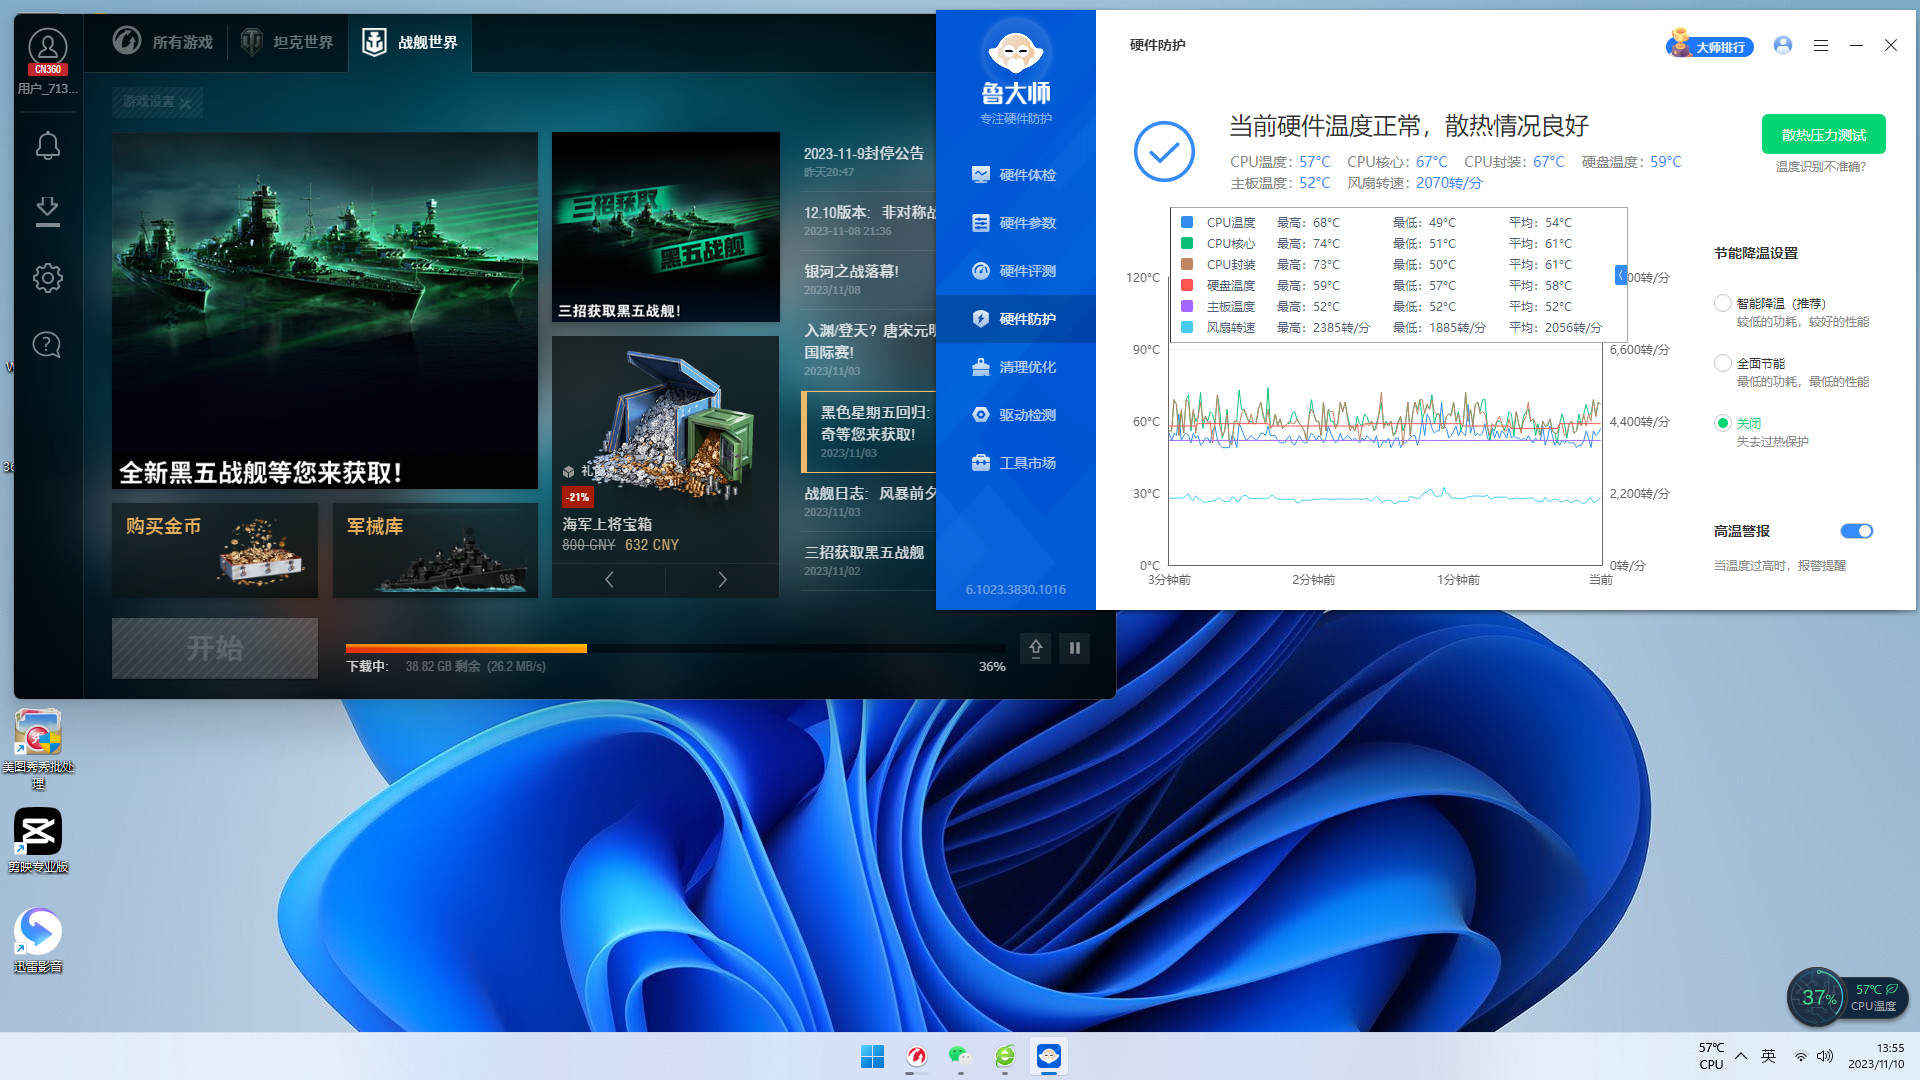
Task: Open 海军上将宝箱 shop offer
Action: point(666,448)
